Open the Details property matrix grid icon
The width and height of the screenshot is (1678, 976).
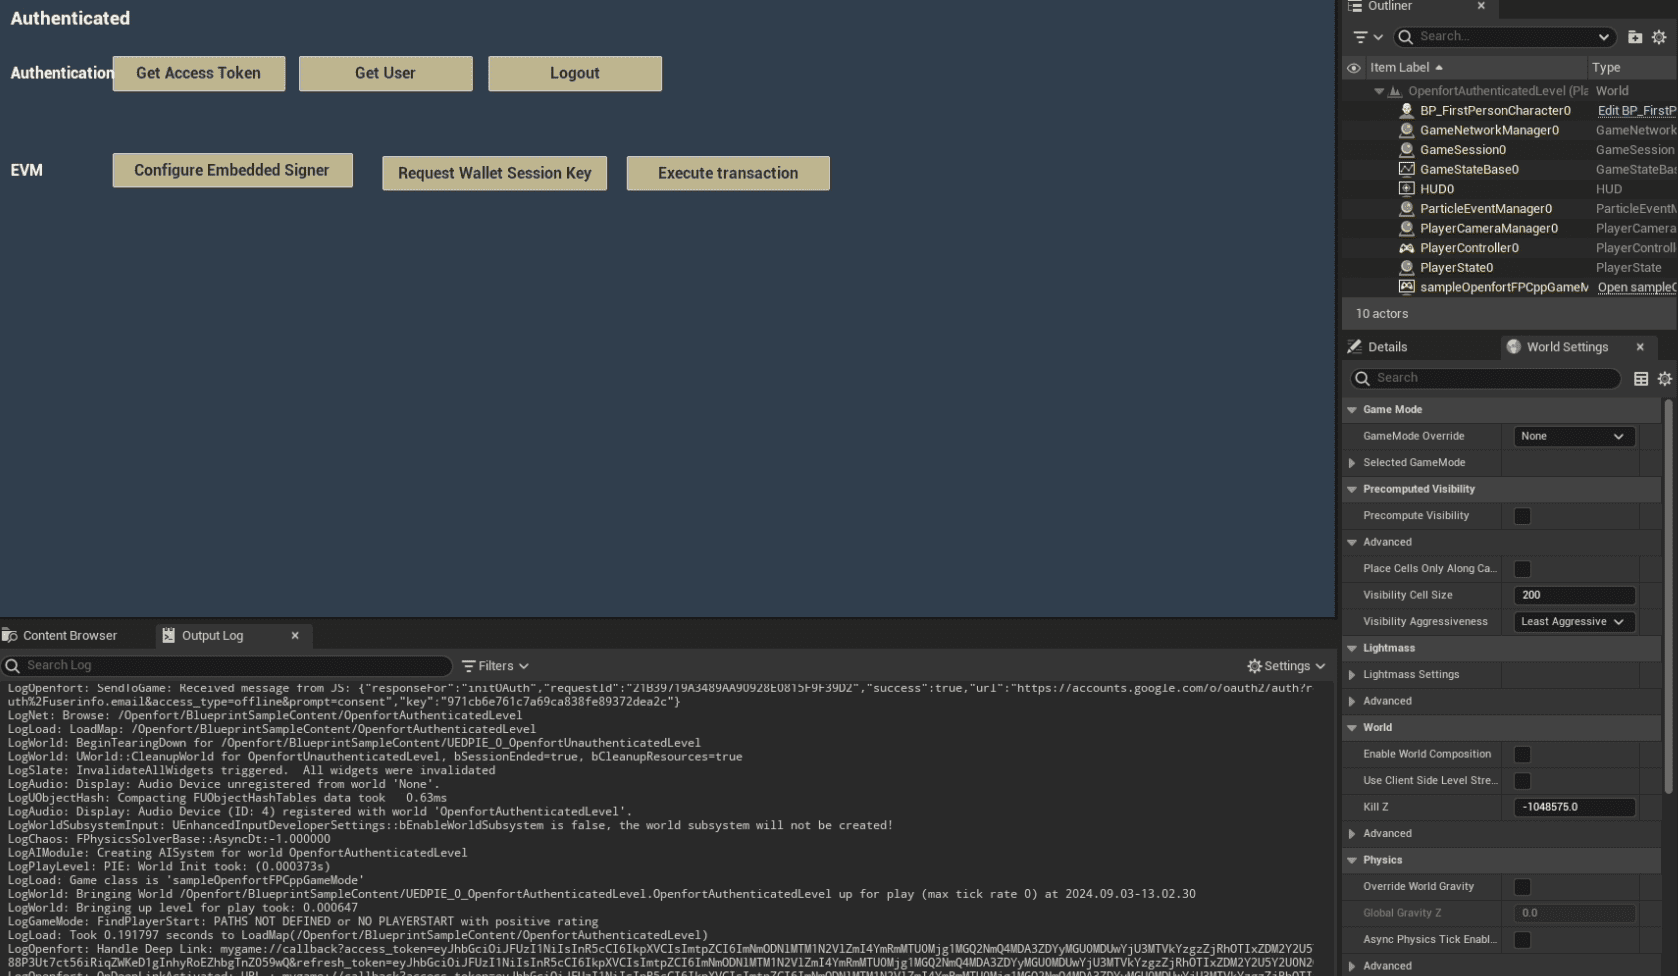click(x=1641, y=379)
